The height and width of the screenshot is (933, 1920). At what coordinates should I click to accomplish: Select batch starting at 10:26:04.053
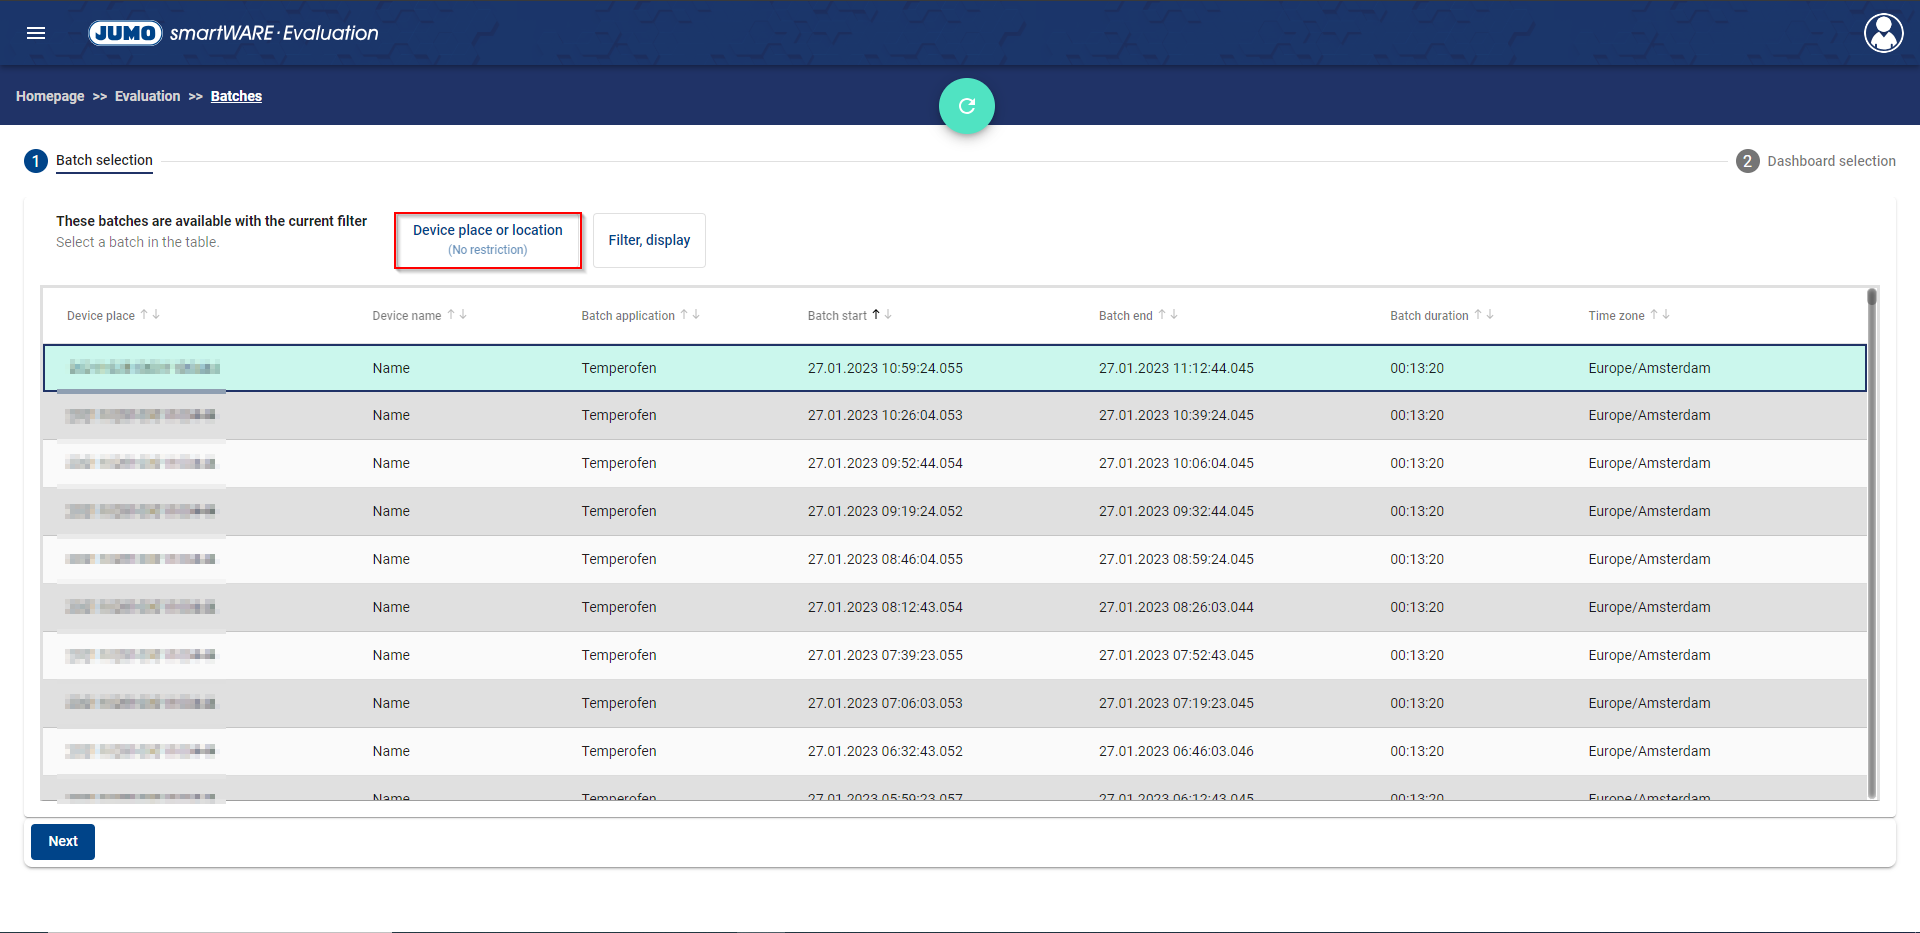point(885,415)
